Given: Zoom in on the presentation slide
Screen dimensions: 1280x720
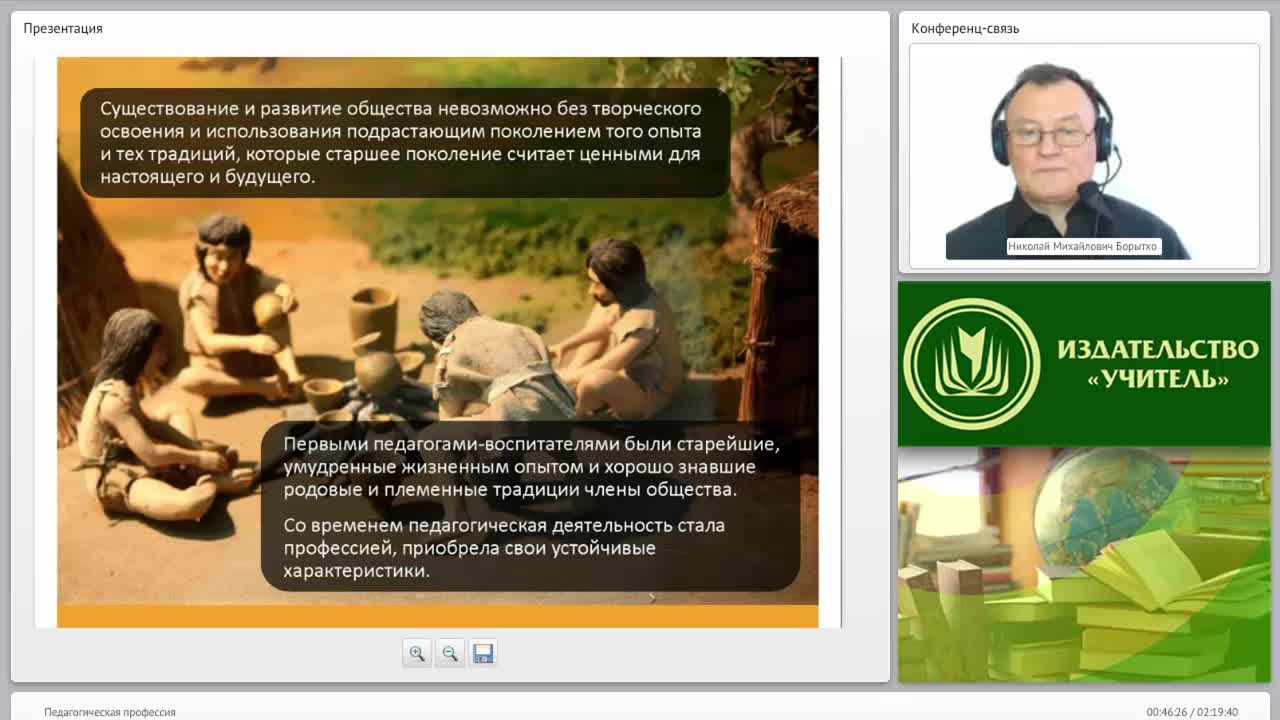Looking at the screenshot, I should 417,653.
